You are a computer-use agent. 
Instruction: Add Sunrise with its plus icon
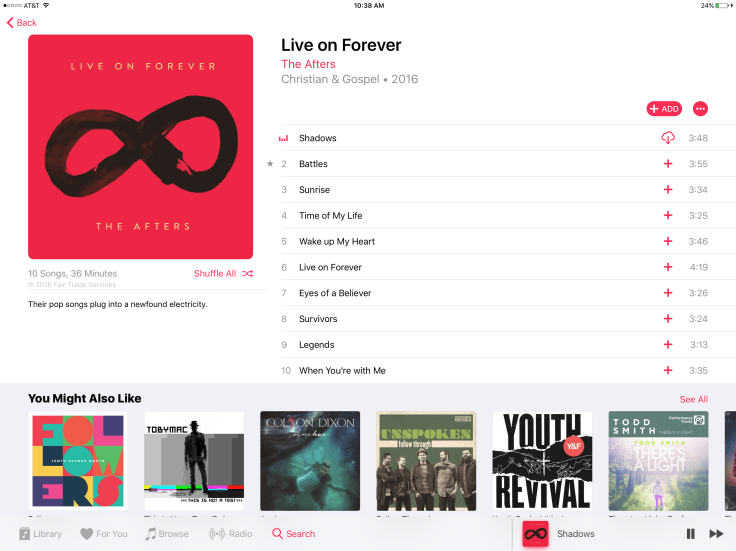click(x=667, y=190)
